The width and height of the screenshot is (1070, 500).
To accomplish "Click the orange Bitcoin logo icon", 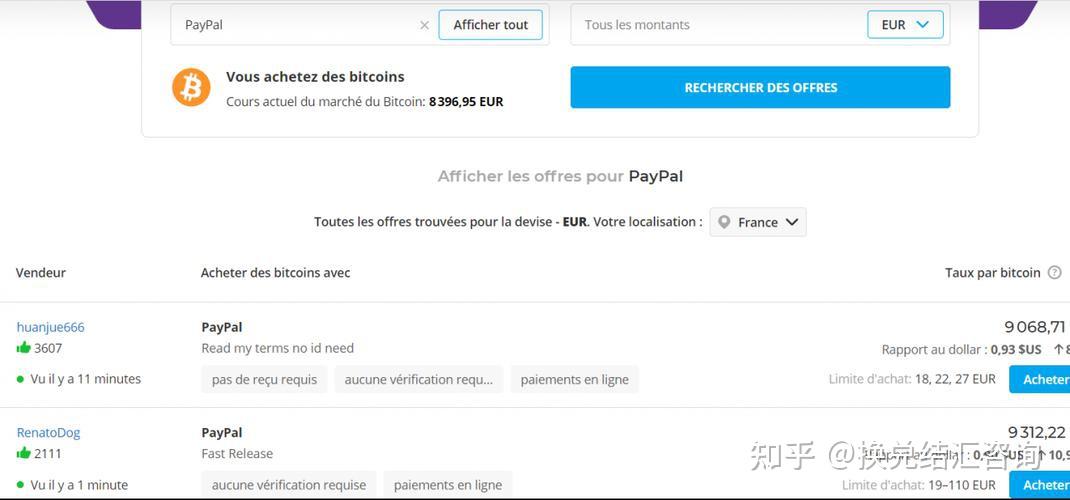I will coord(191,87).
